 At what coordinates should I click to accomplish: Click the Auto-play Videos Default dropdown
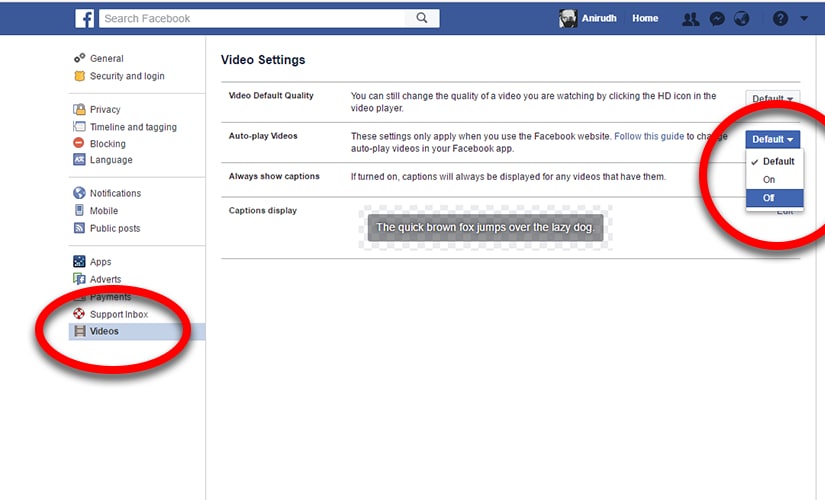772,139
